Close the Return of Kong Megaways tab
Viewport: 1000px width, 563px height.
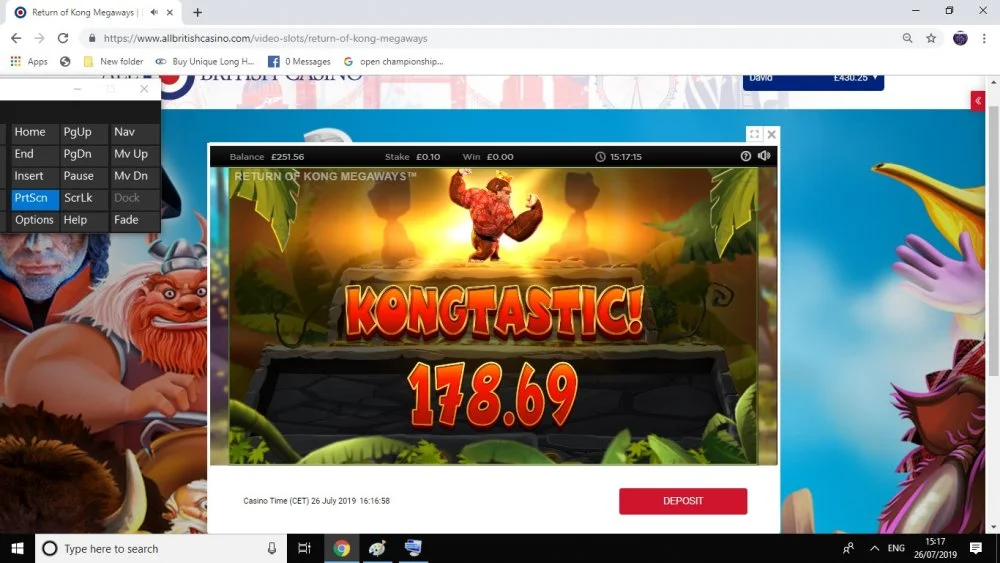170,12
